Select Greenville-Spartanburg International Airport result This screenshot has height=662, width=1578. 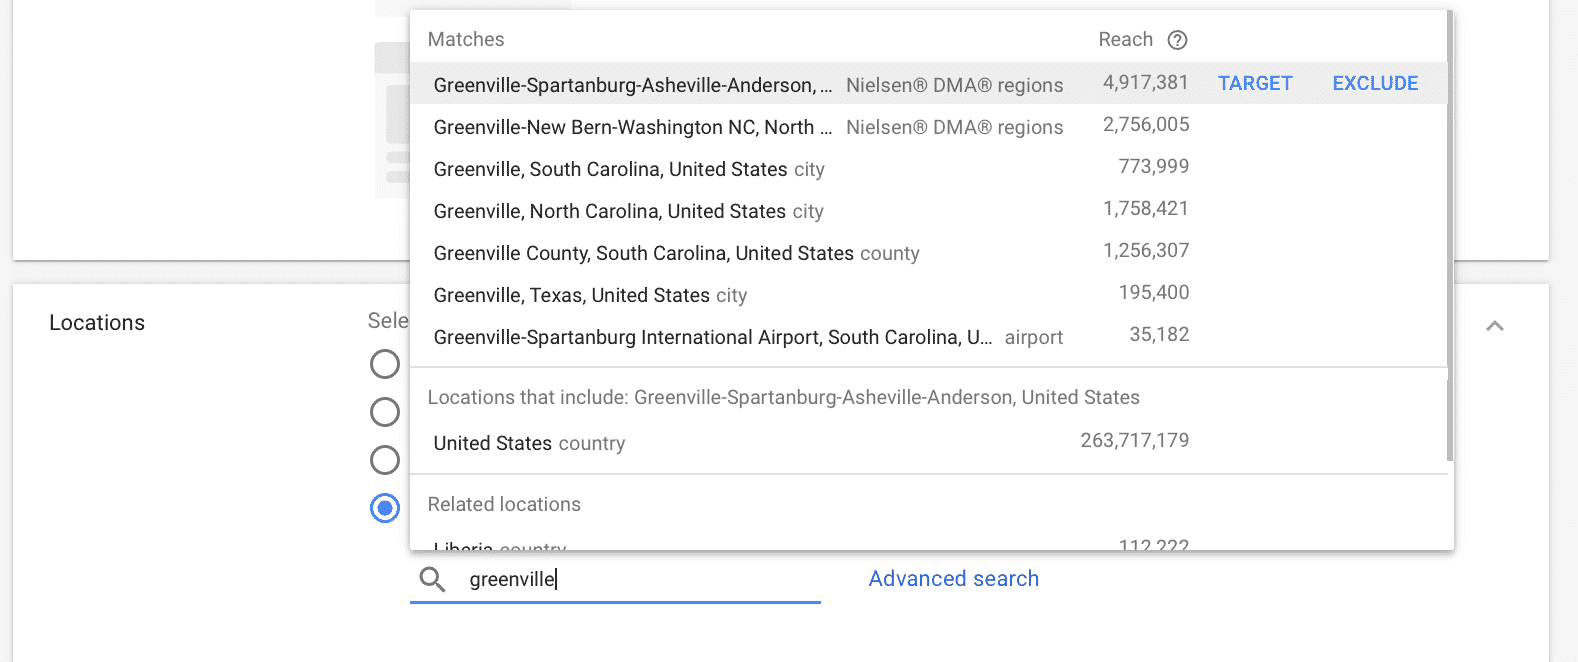pyautogui.click(x=928, y=337)
